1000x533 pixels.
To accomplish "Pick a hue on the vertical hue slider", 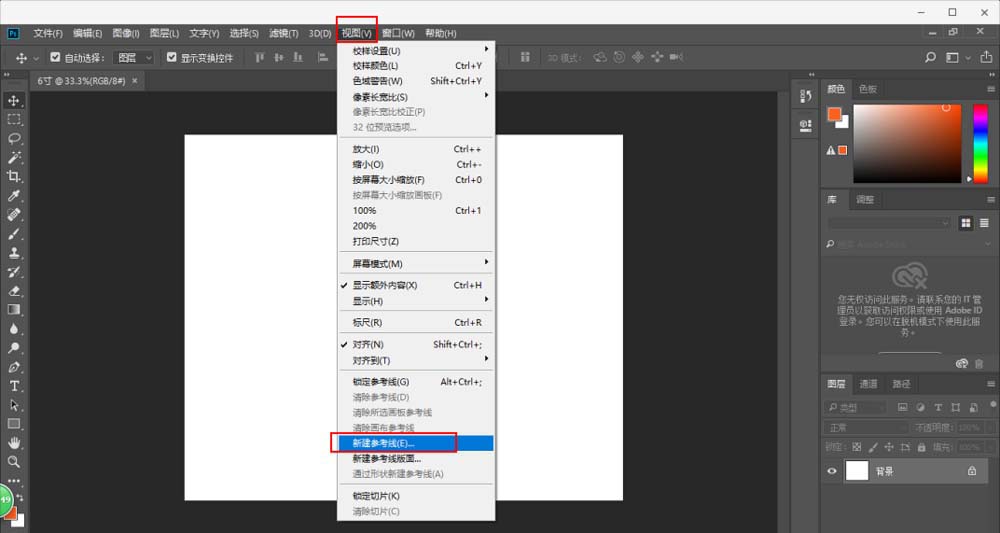I will (x=981, y=143).
